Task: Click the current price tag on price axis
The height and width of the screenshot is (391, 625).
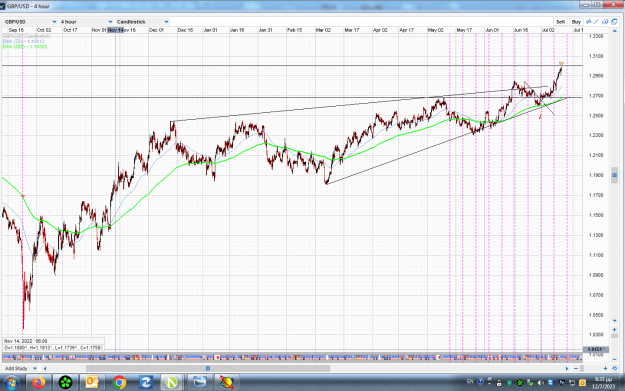Action: (x=596, y=350)
